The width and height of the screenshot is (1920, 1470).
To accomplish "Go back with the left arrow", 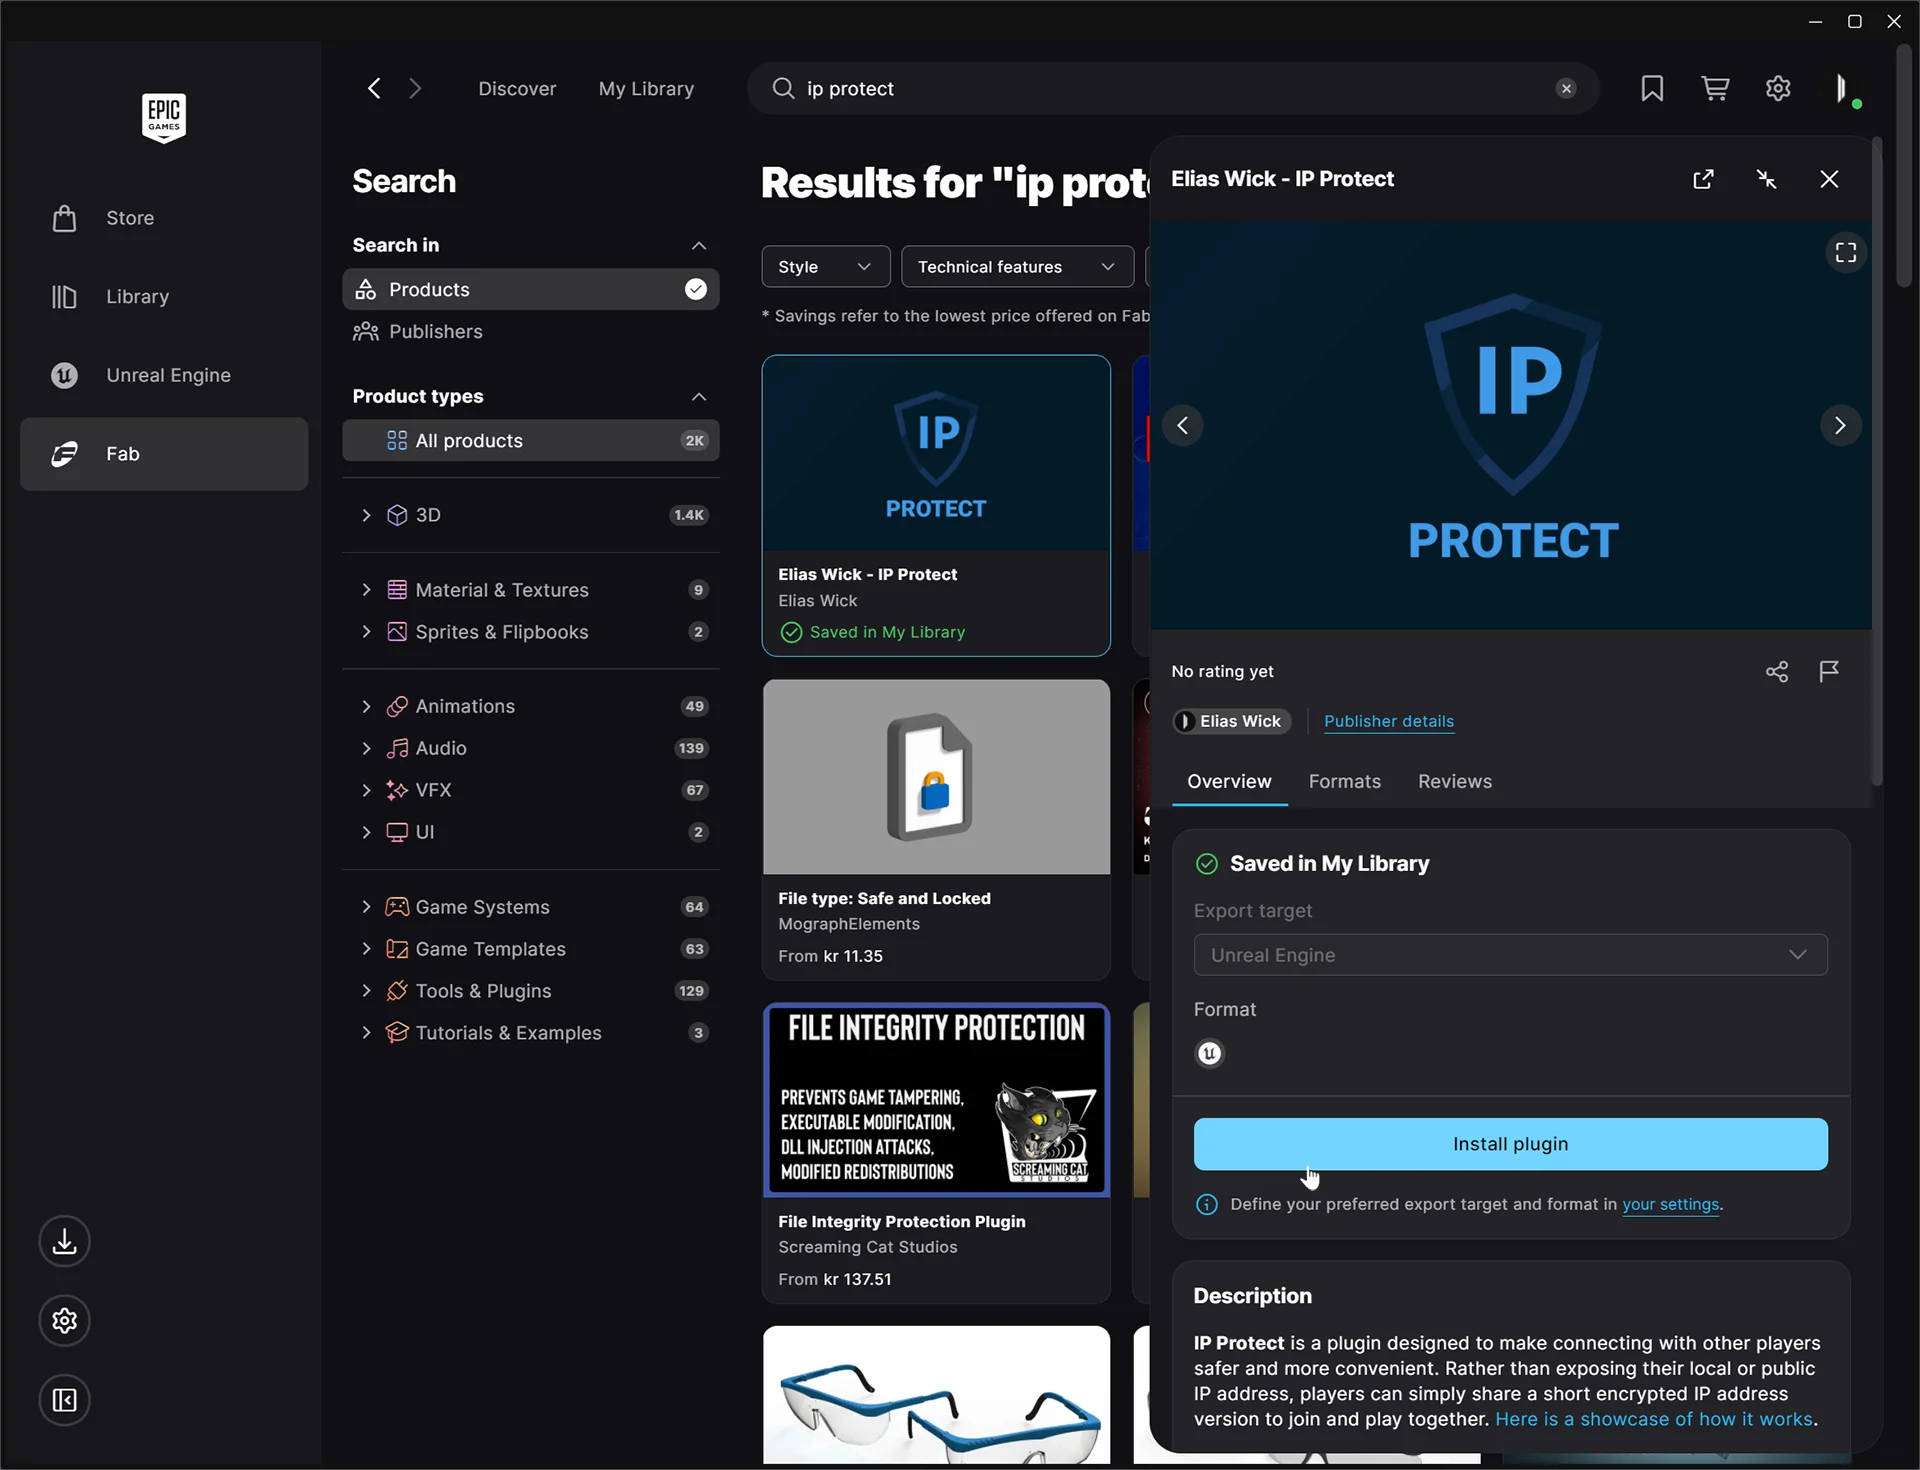I will tap(374, 89).
